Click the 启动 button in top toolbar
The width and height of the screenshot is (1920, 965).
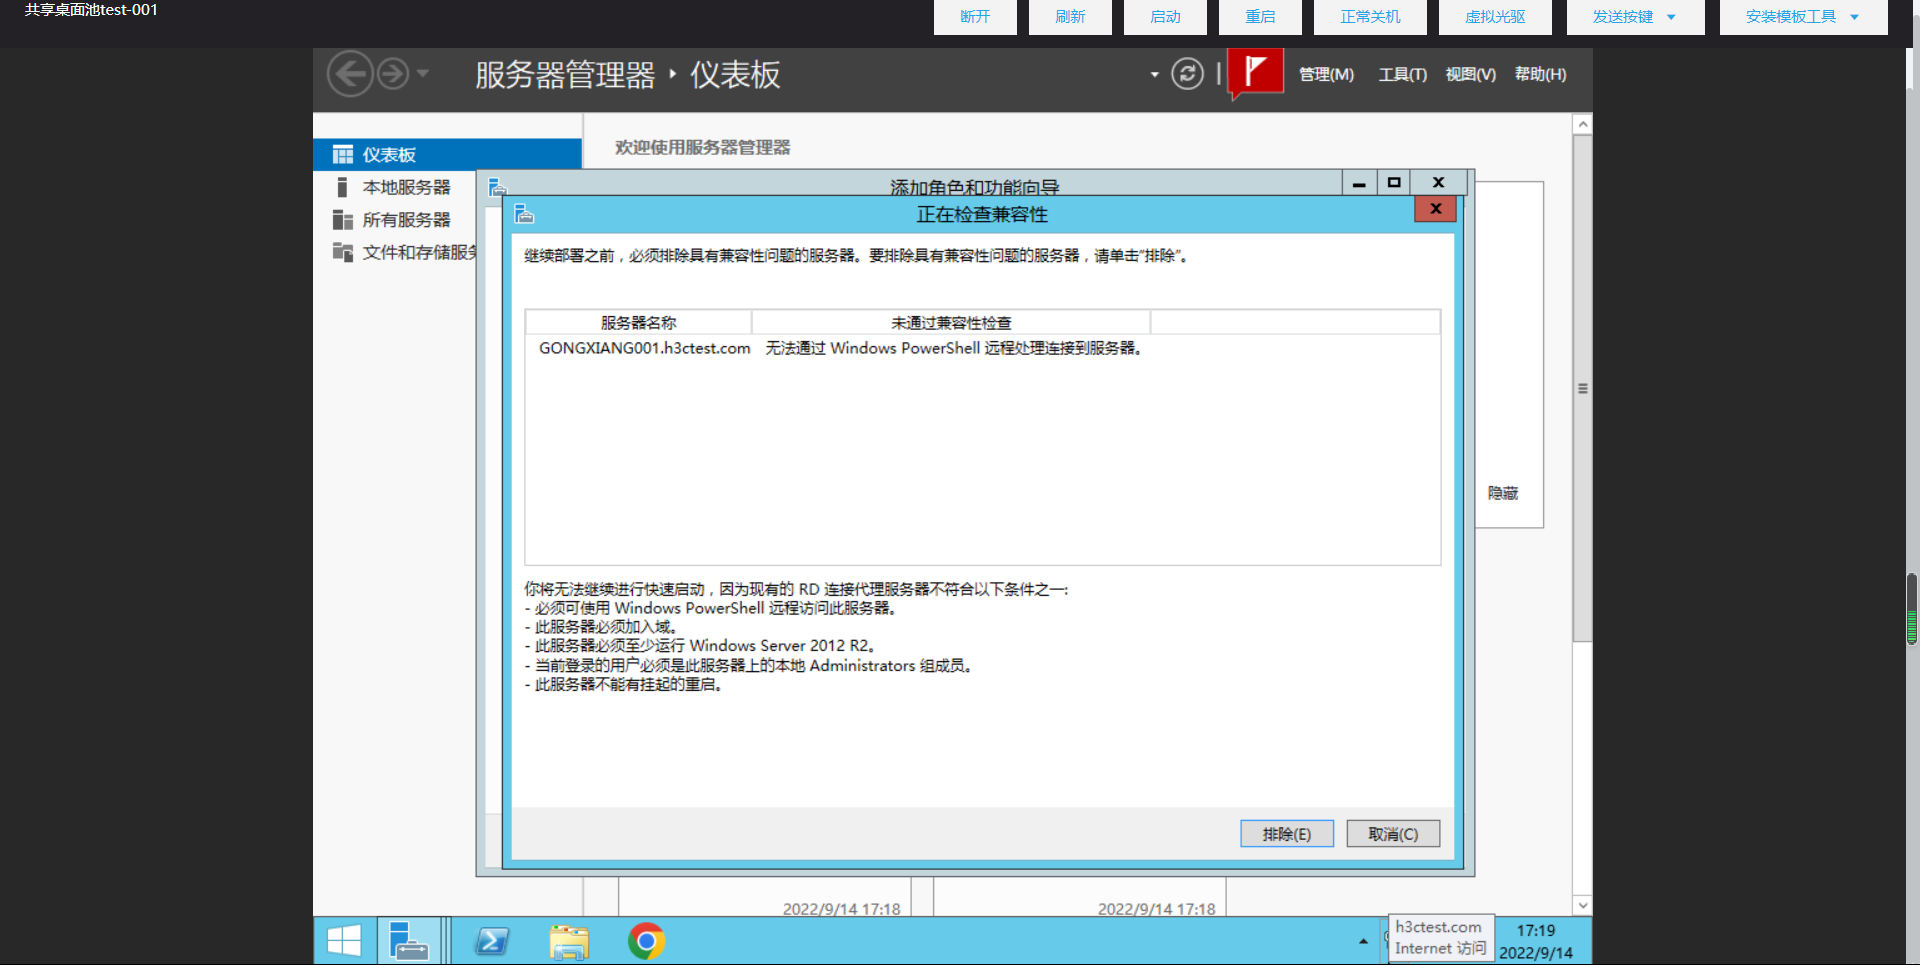click(x=1165, y=17)
